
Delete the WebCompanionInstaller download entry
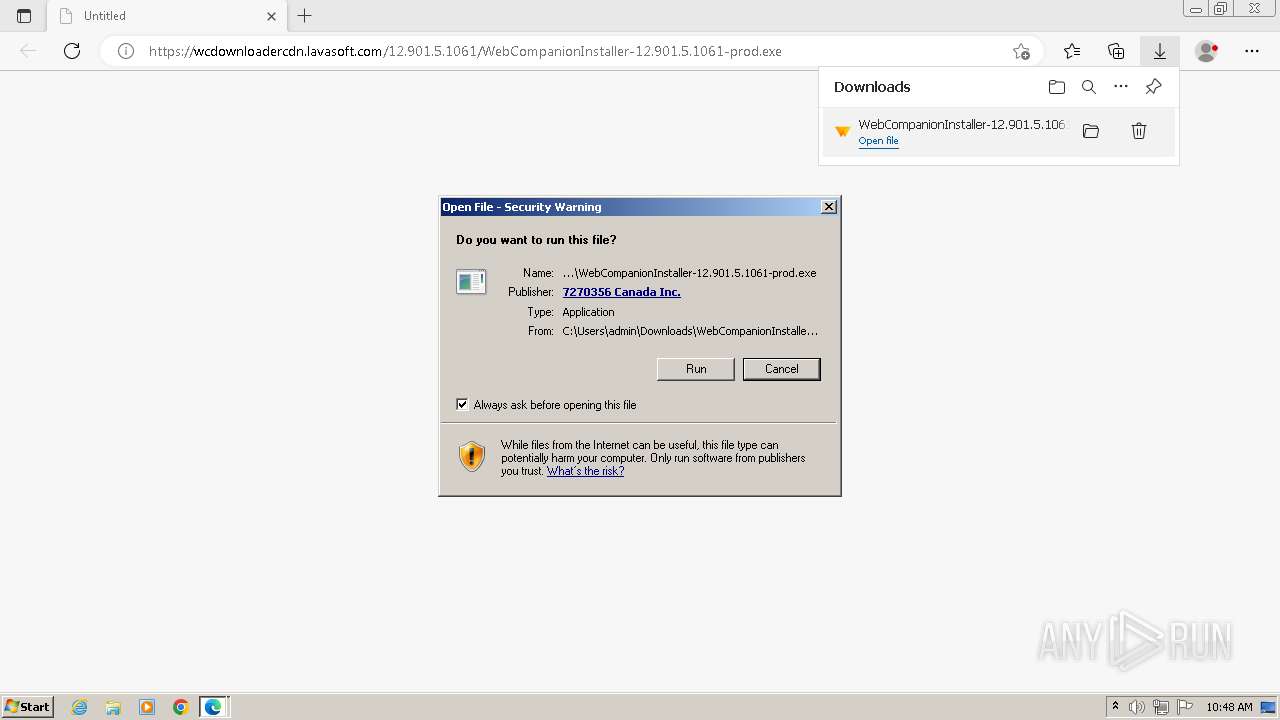pos(1138,131)
